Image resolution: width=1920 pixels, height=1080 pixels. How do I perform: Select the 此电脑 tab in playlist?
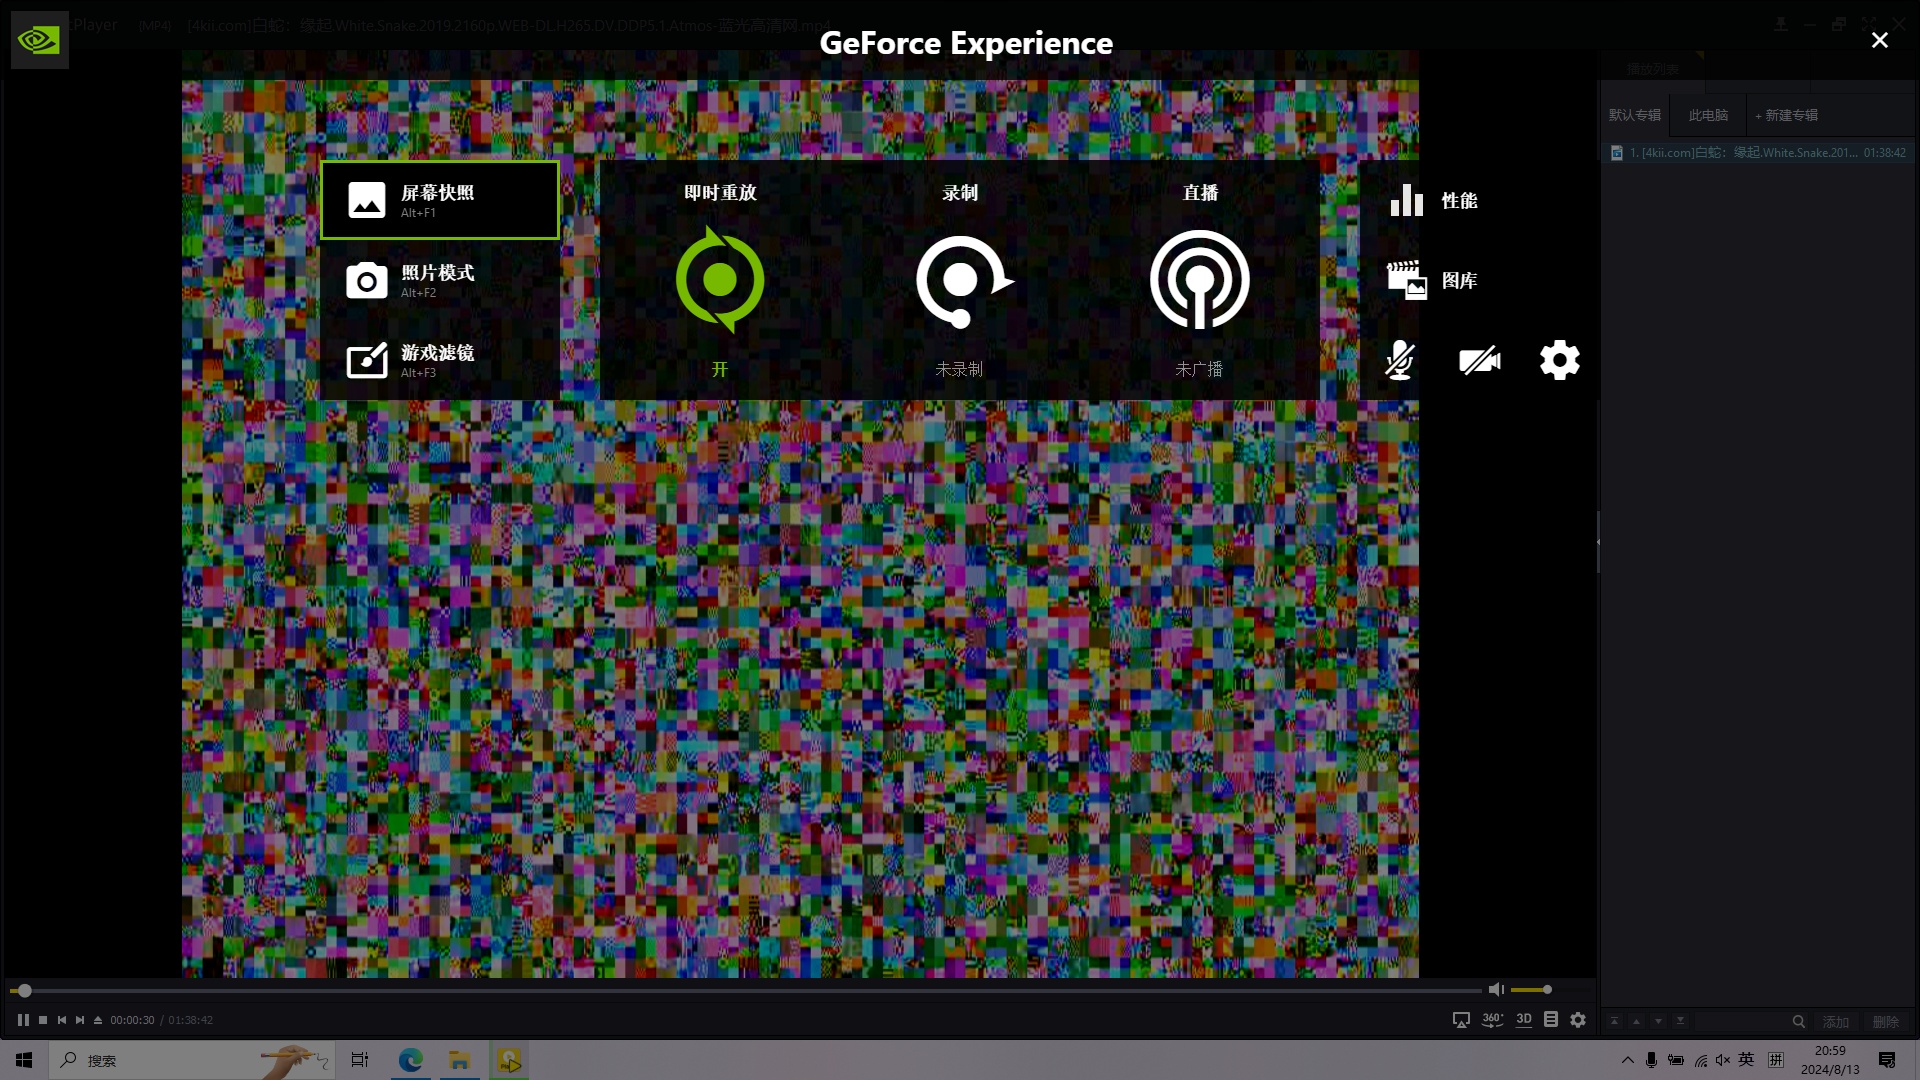pos(1708,115)
